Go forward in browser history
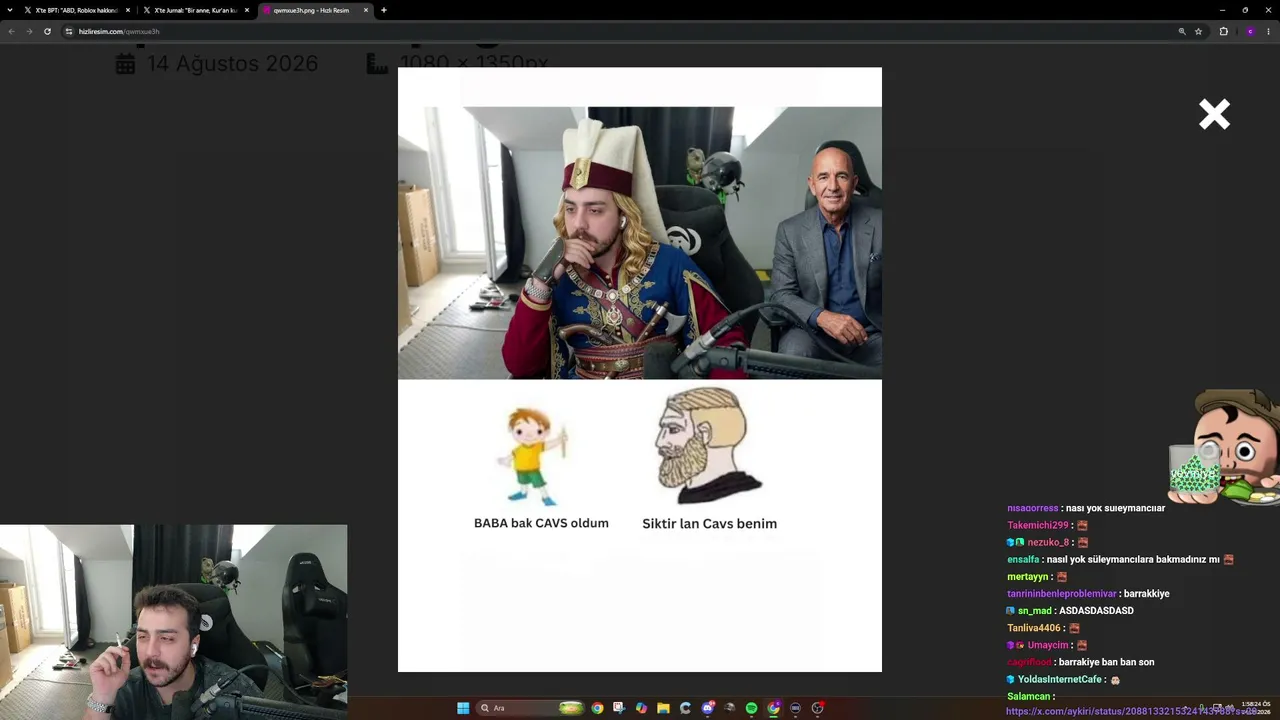The width and height of the screenshot is (1280, 720). pos(29,31)
